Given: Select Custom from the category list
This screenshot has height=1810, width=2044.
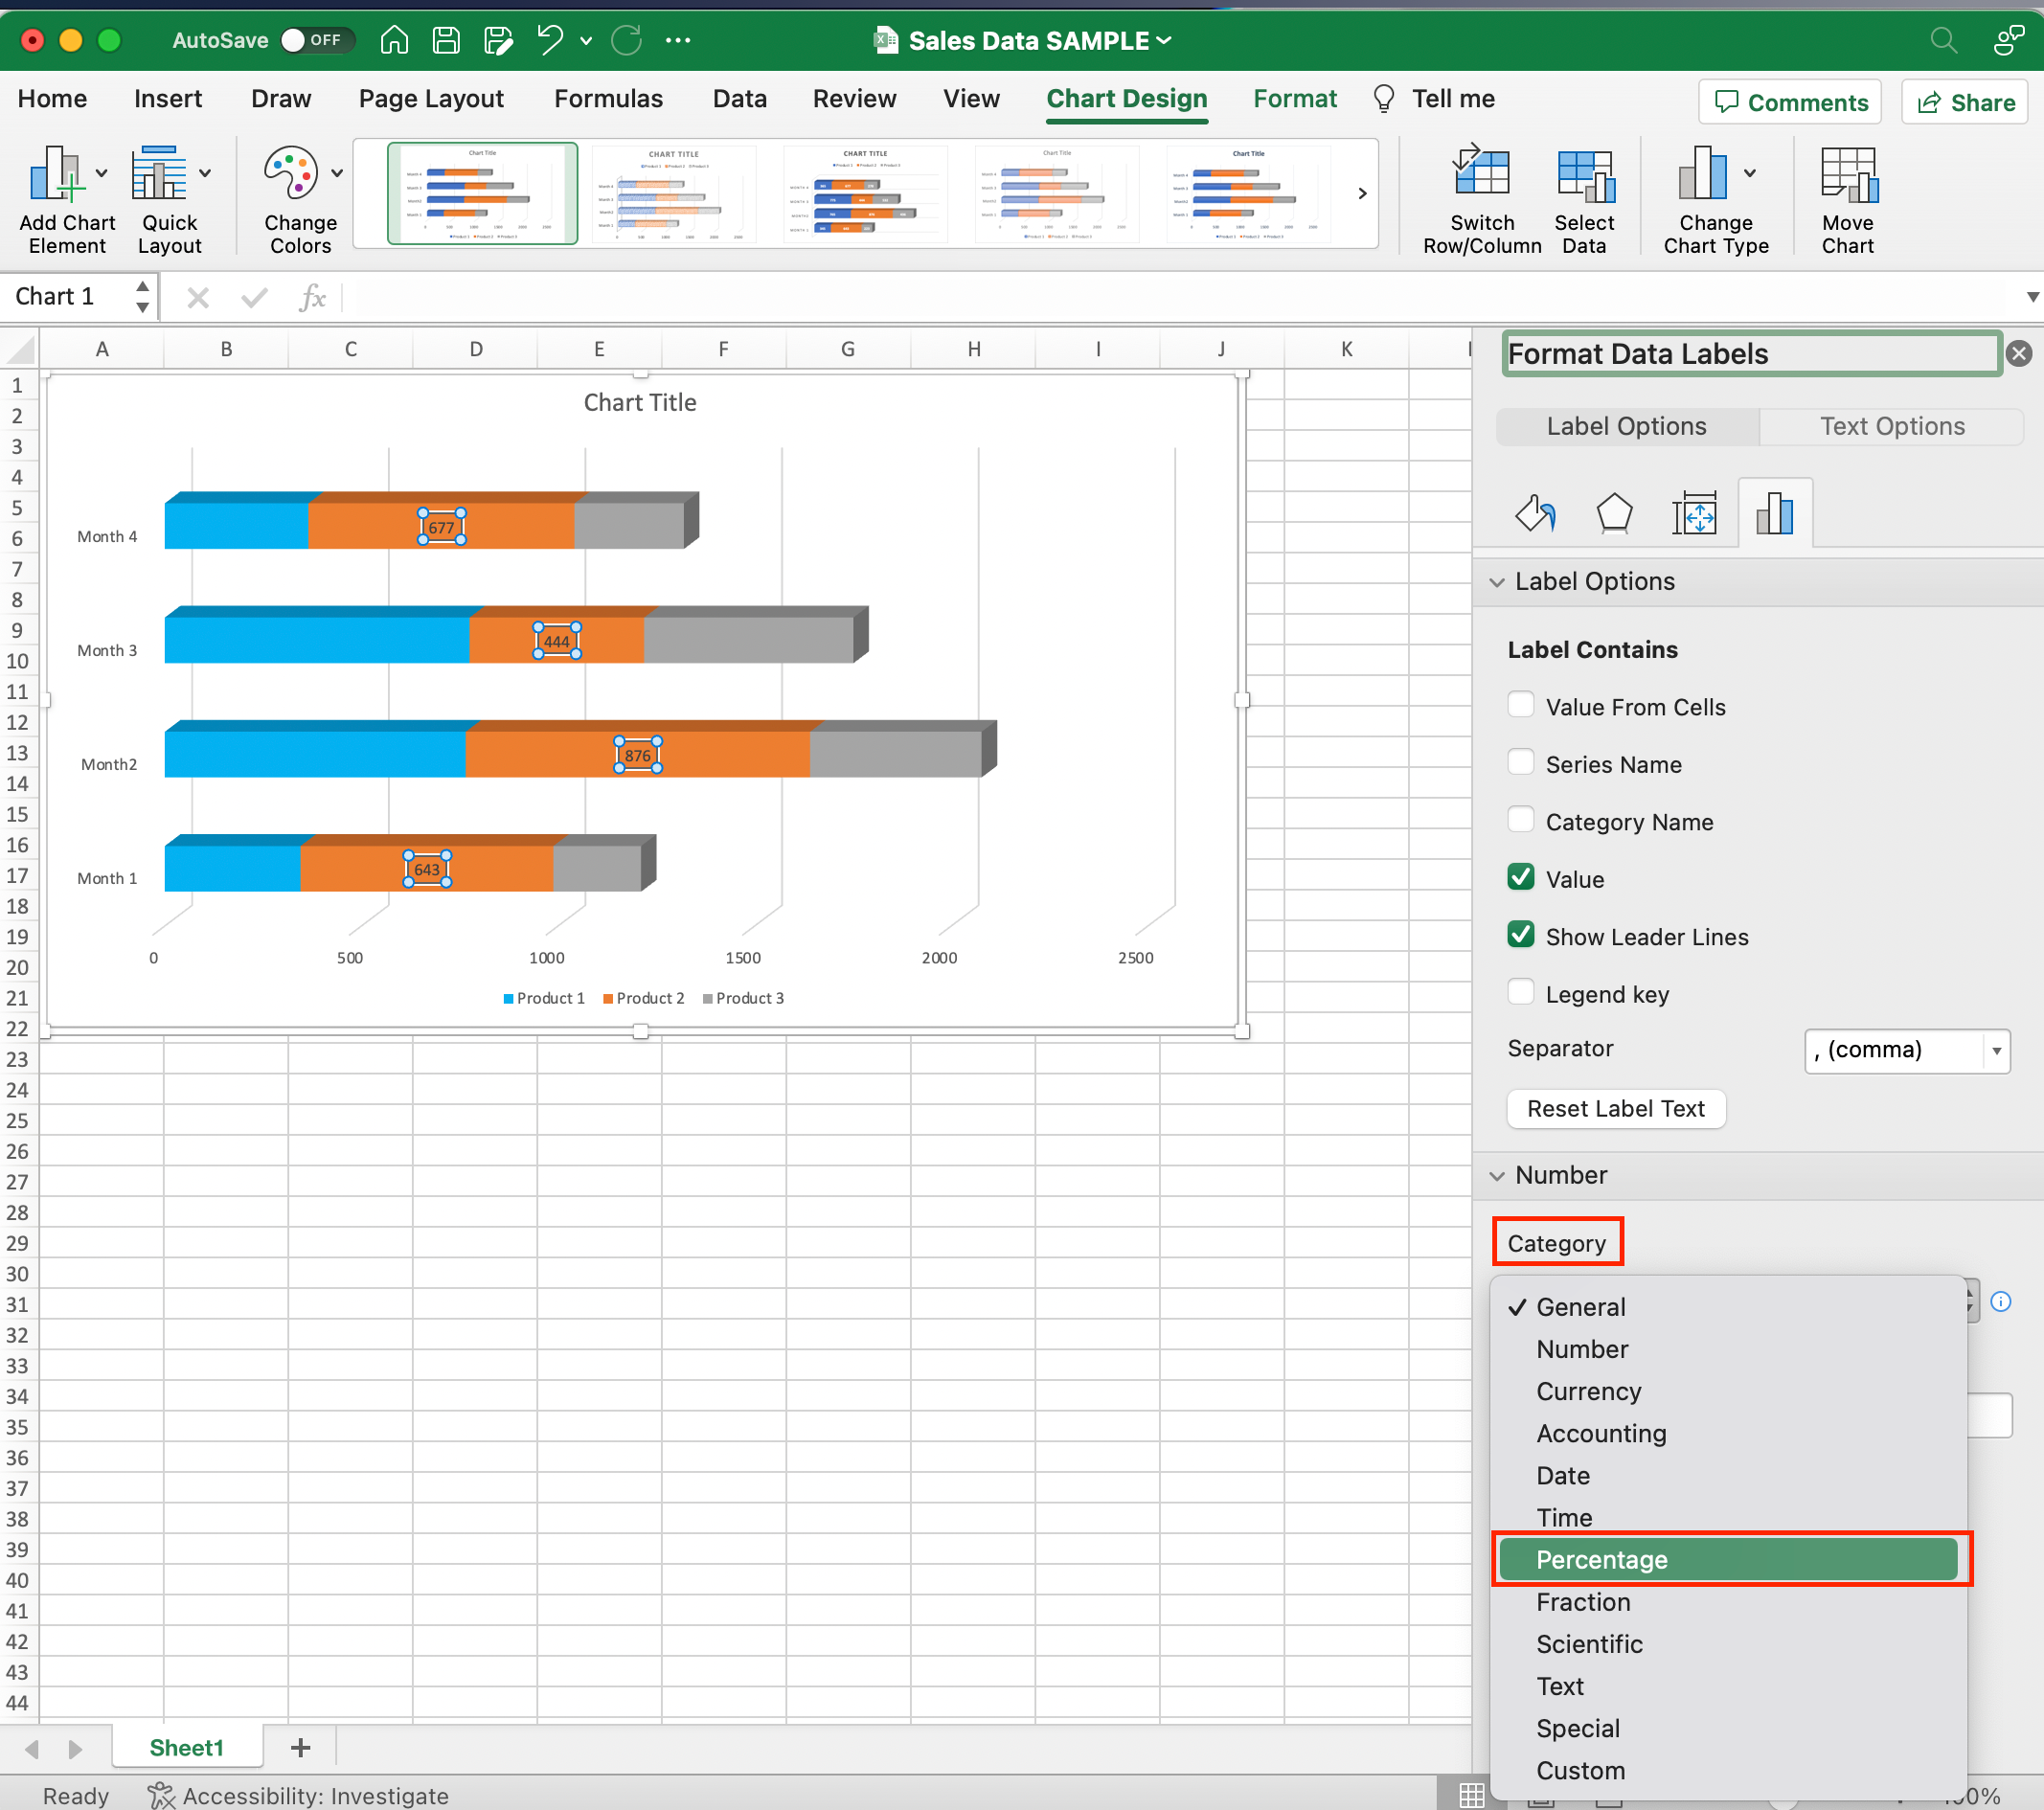Looking at the screenshot, I should (x=1728, y=1771).
